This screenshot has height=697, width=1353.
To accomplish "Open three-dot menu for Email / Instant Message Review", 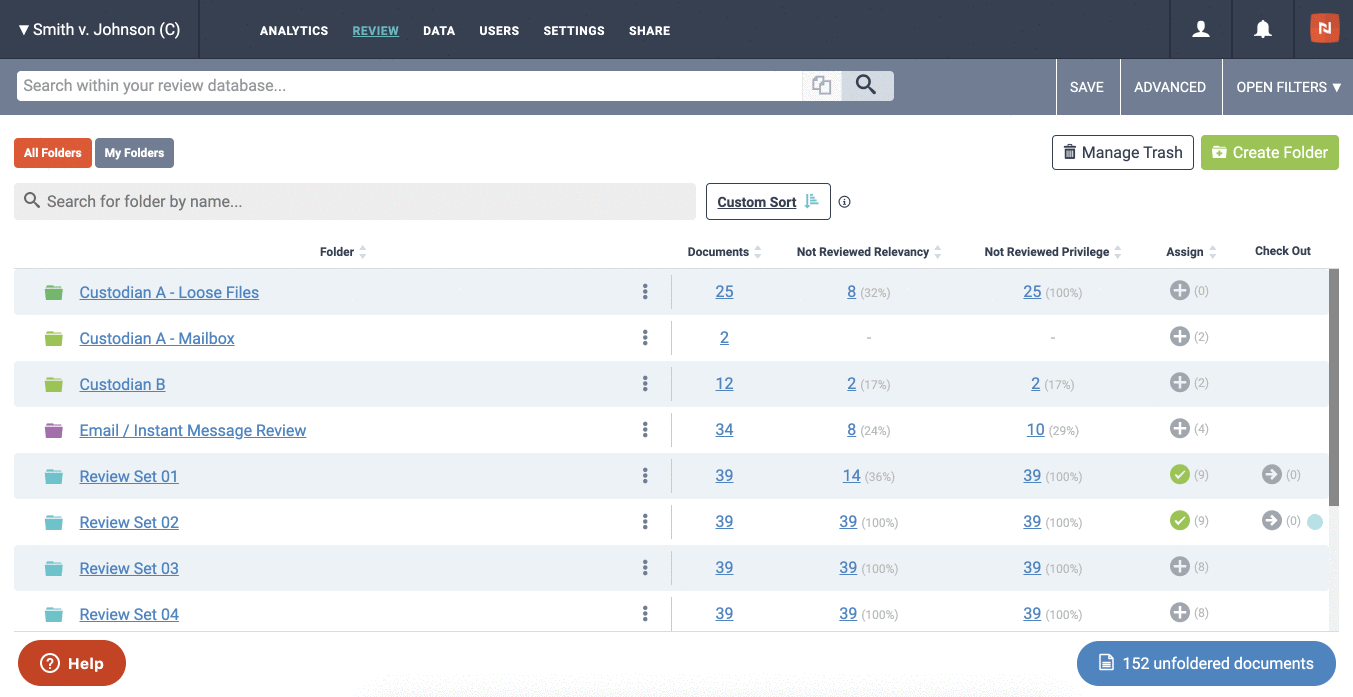I will tap(645, 430).
